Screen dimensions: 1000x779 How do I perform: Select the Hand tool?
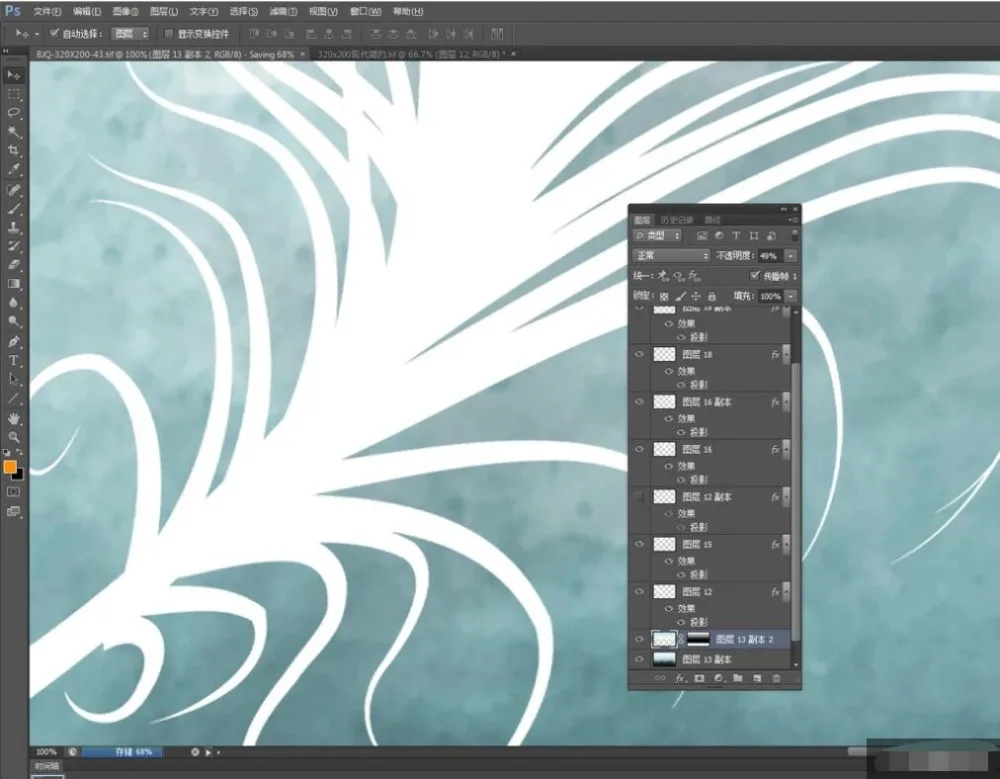[x=13, y=419]
